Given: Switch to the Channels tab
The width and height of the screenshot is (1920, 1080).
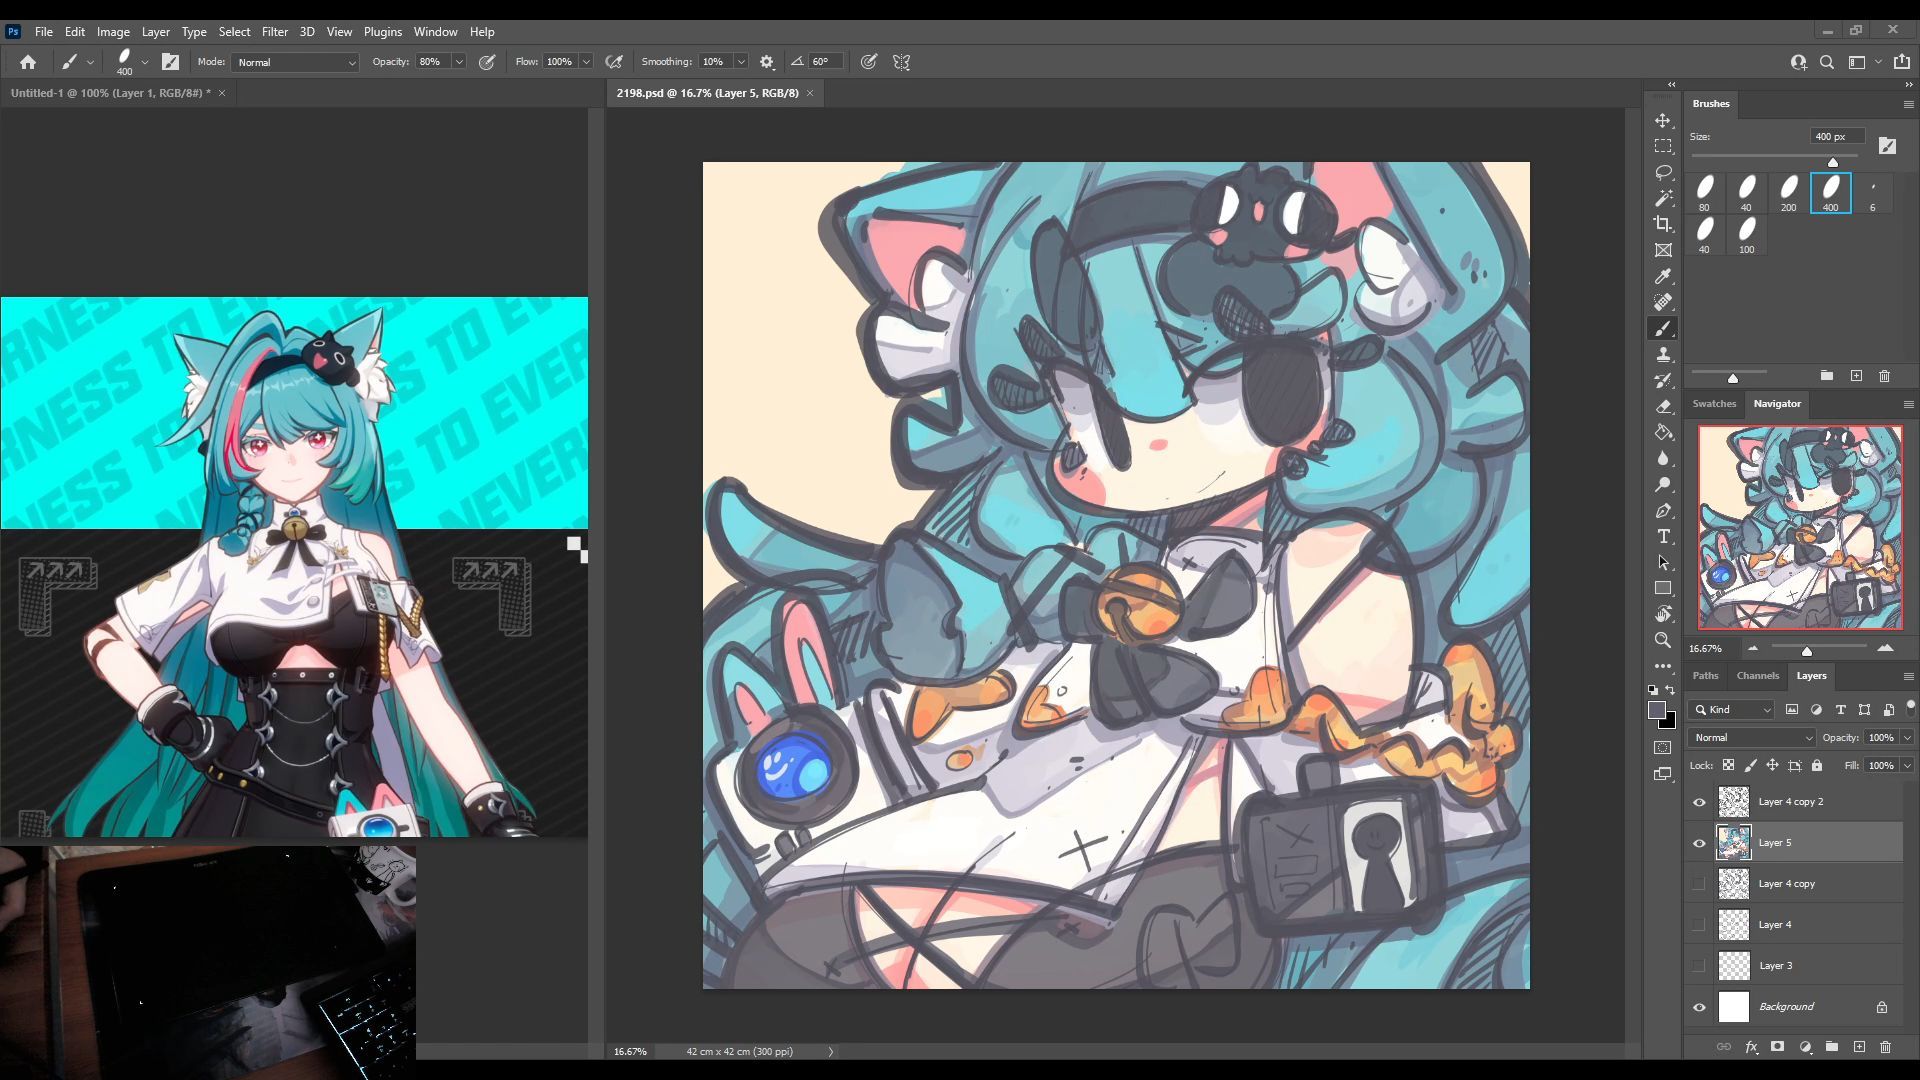Looking at the screenshot, I should pos(1758,676).
